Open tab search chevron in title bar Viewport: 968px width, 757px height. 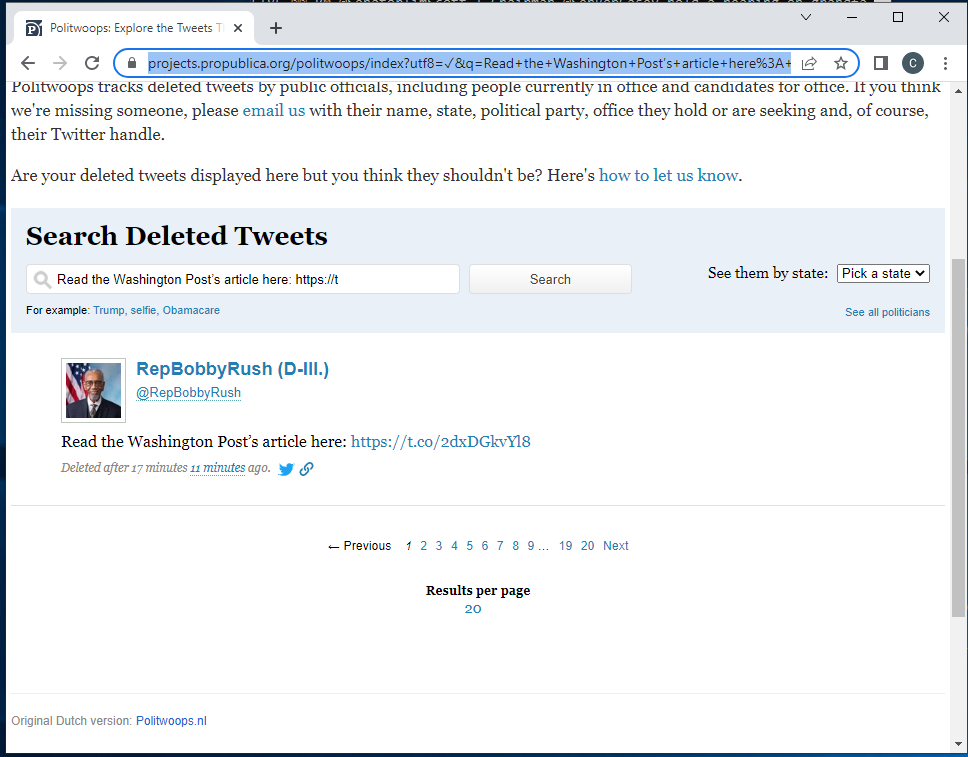pyautogui.click(x=806, y=17)
